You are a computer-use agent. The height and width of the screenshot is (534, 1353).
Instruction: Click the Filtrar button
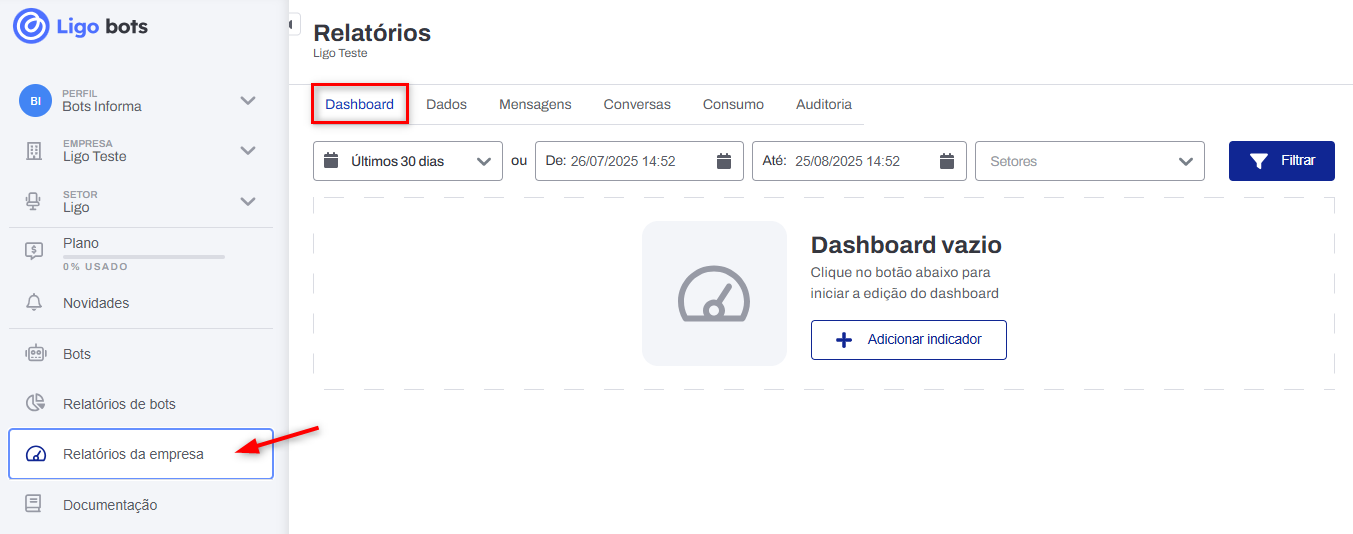coord(1281,161)
